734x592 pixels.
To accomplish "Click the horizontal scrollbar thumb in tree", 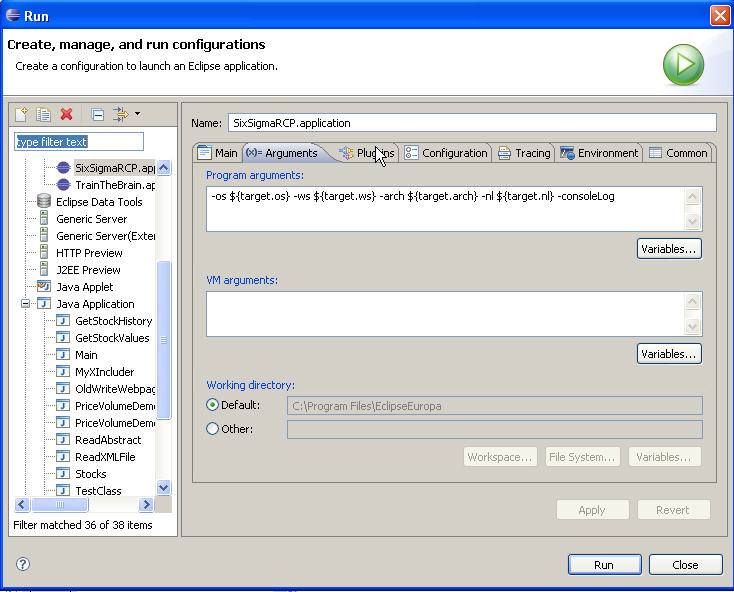I will (59, 504).
